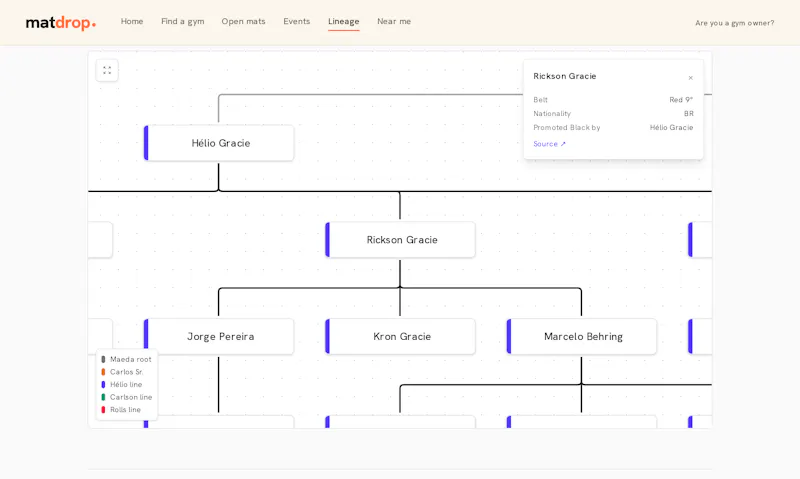Click the 'Carlson line' legend text

pyautogui.click(x=131, y=397)
